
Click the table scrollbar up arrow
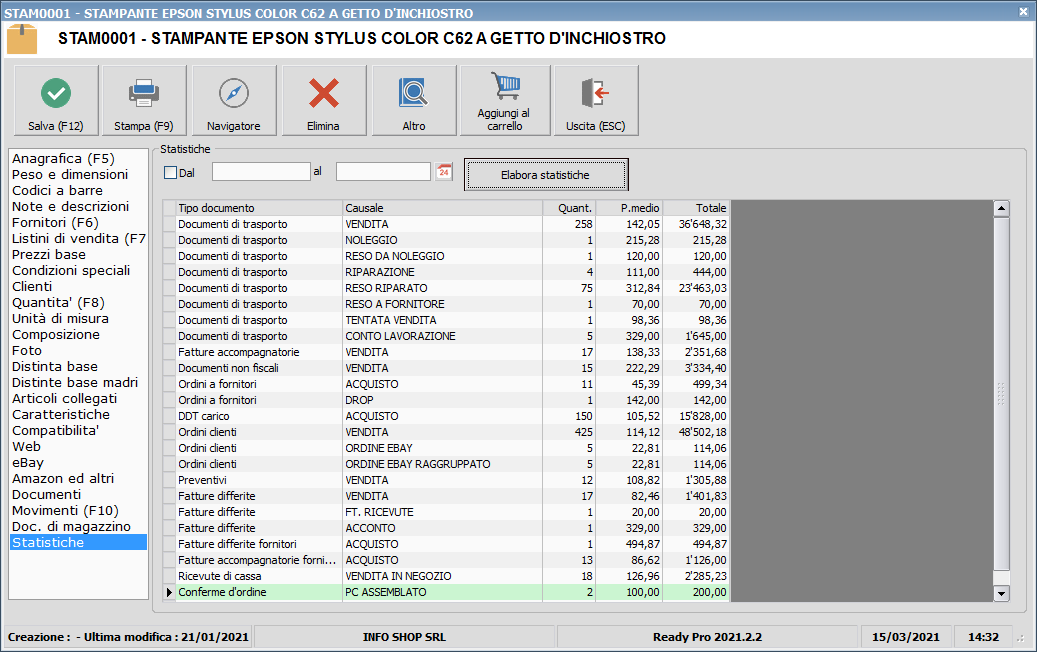click(x=1001, y=208)
